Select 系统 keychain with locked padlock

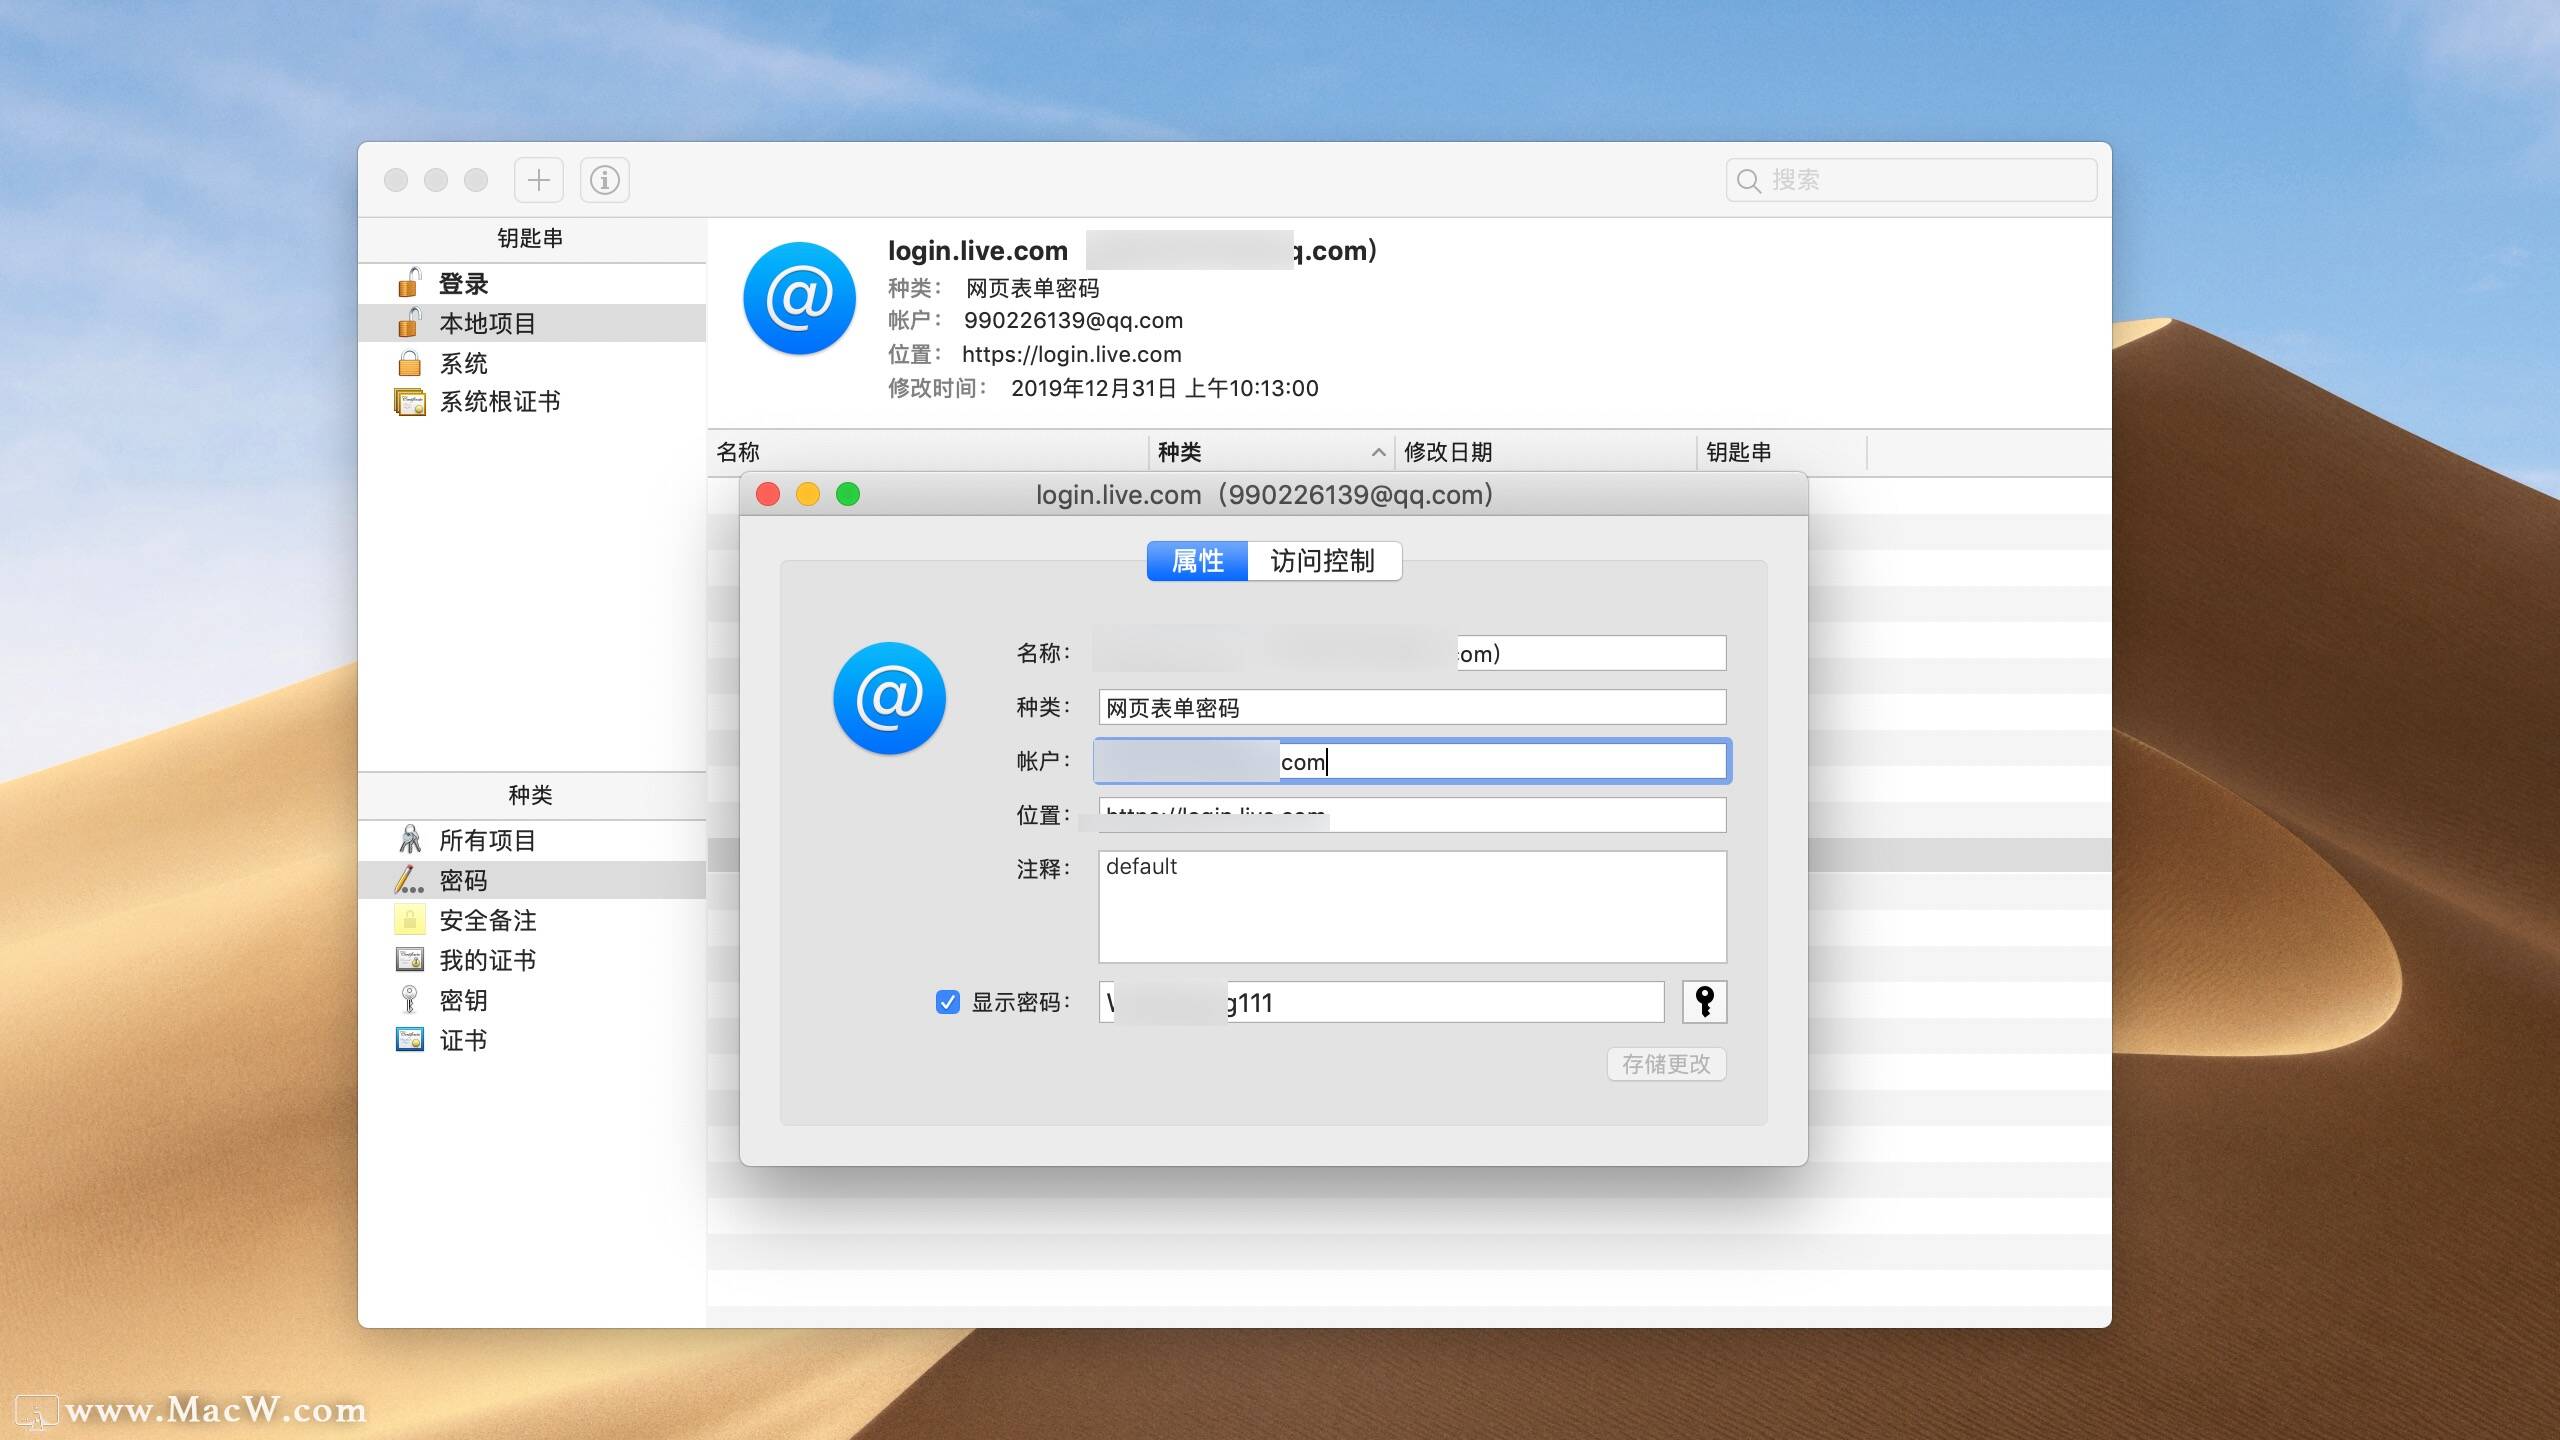coord(463,363)
